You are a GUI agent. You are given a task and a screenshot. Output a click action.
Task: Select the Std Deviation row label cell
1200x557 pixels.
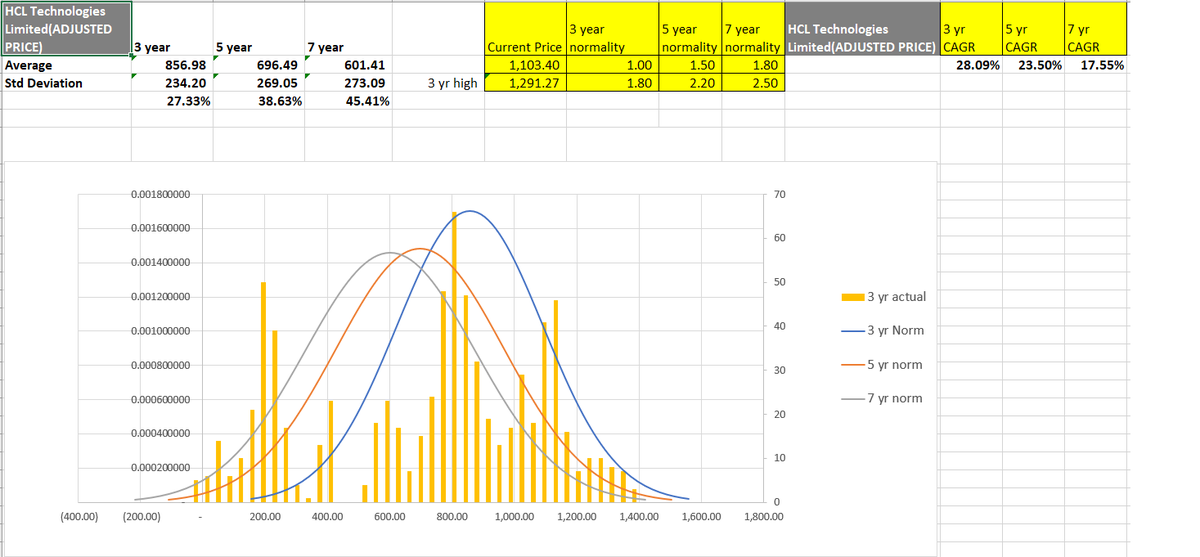click(66, 83)
